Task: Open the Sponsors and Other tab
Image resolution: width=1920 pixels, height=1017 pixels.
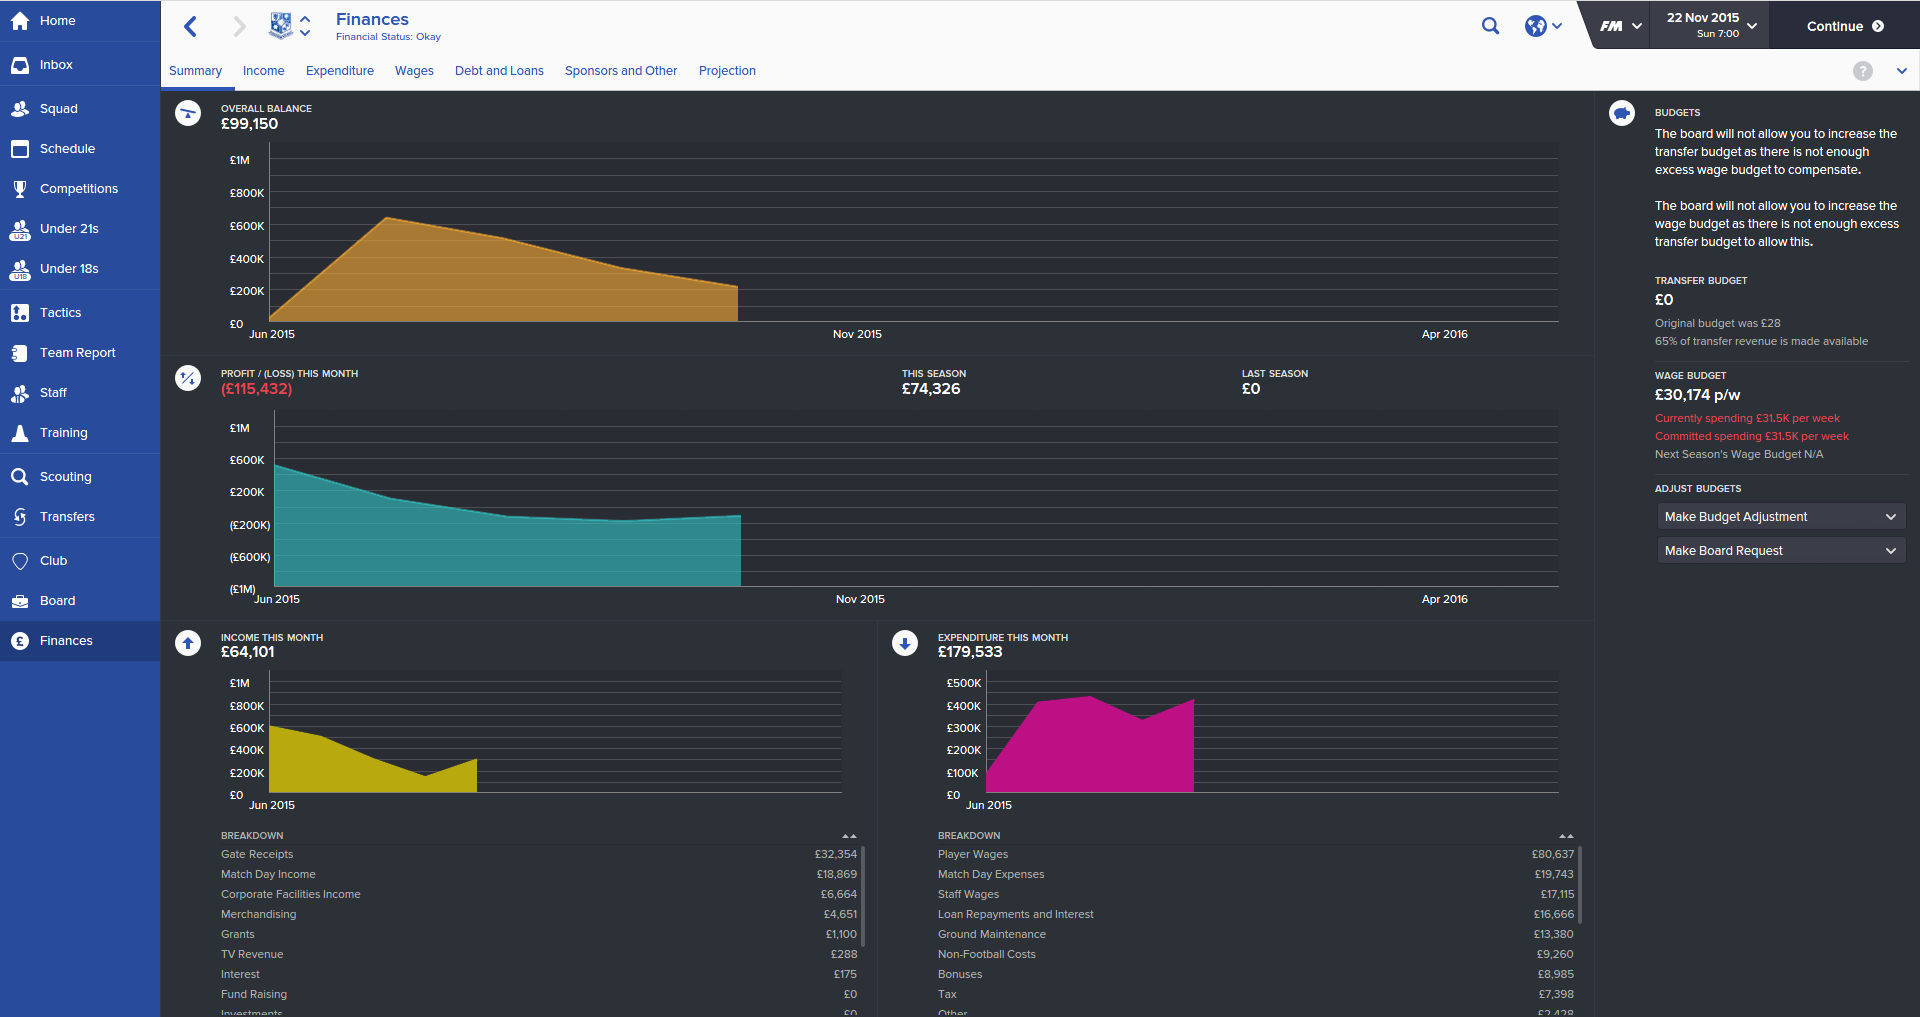Action: (x=621, y=71)
